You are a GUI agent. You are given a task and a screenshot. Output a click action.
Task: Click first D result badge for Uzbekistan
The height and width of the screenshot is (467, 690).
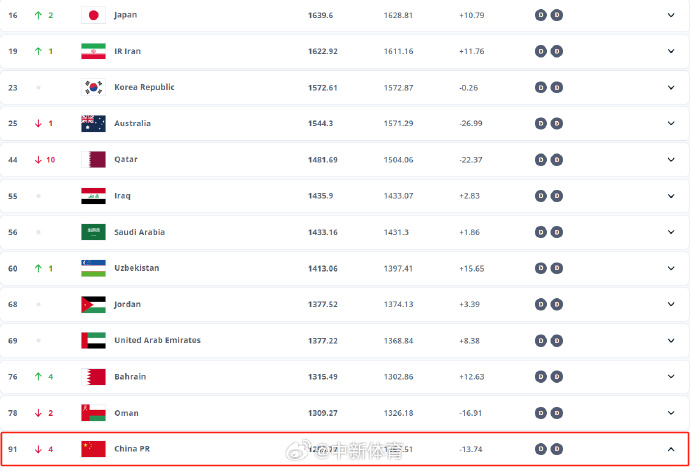(541, 268)
